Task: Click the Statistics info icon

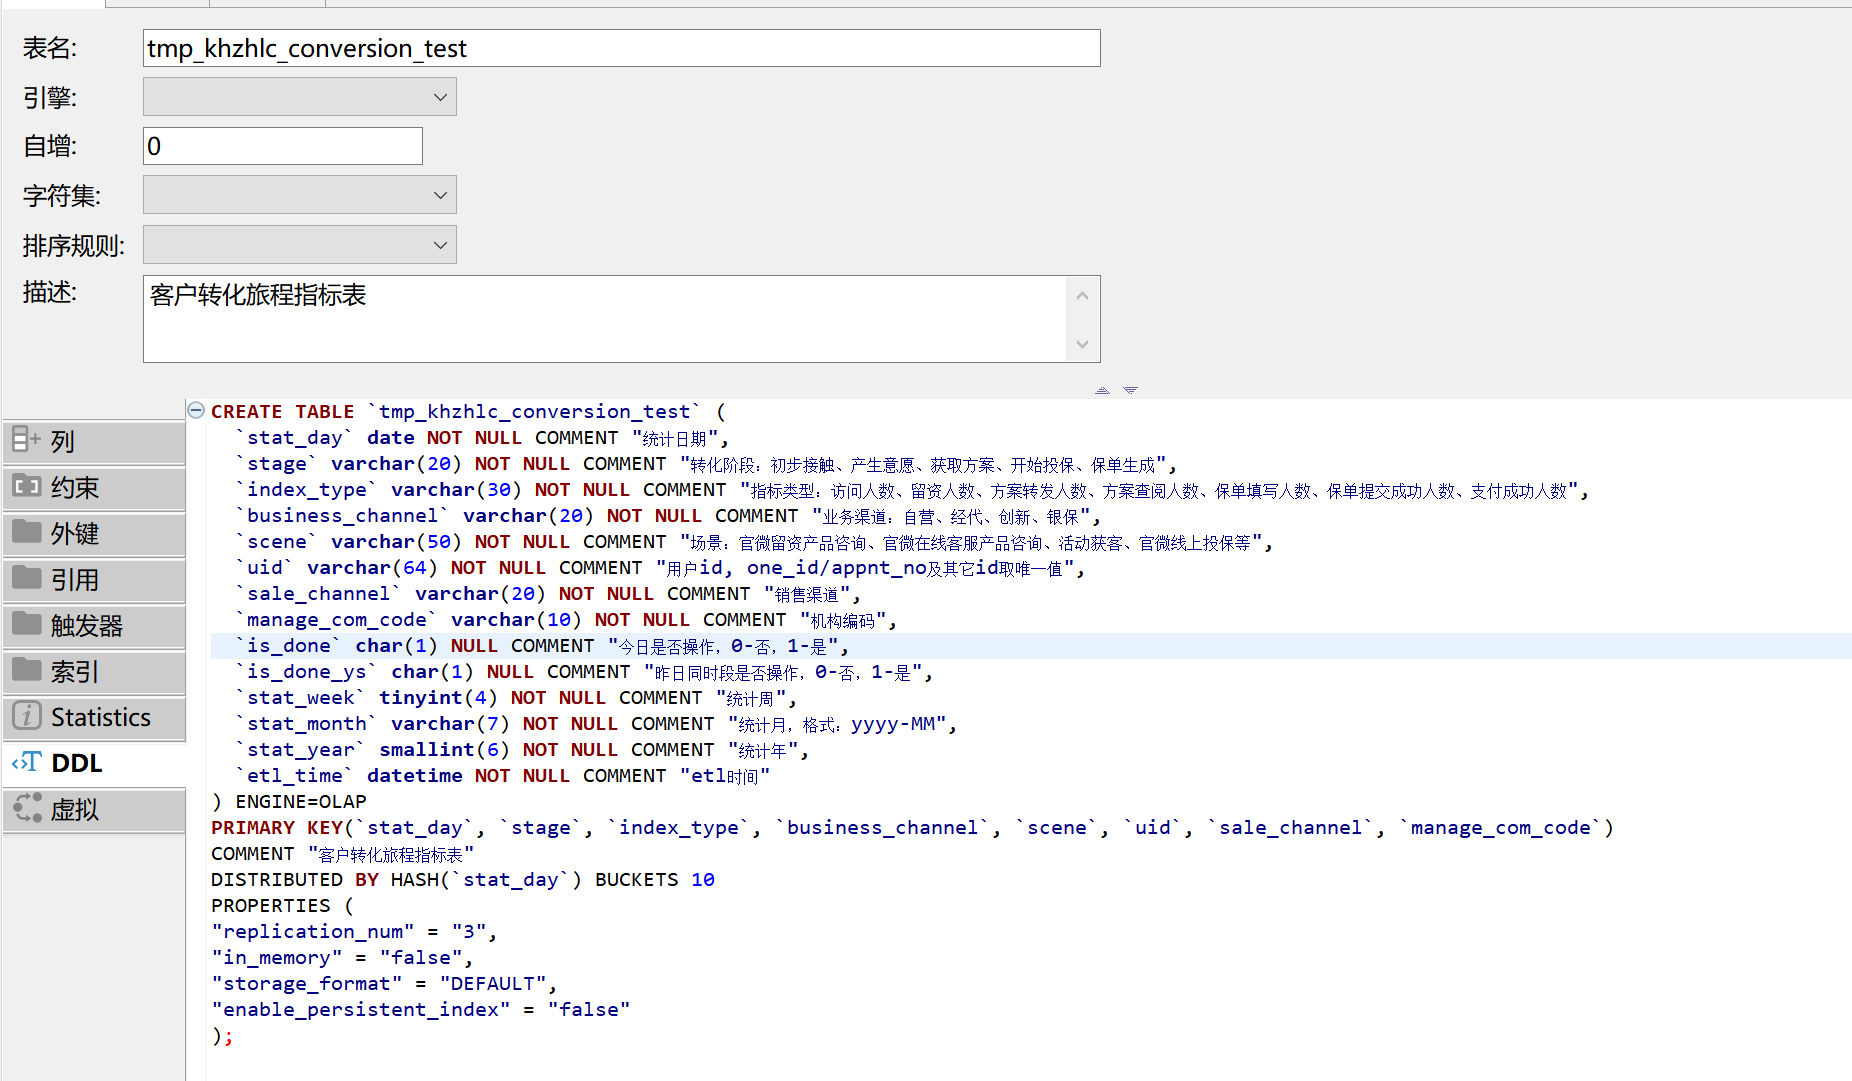Action: [26, 716]
